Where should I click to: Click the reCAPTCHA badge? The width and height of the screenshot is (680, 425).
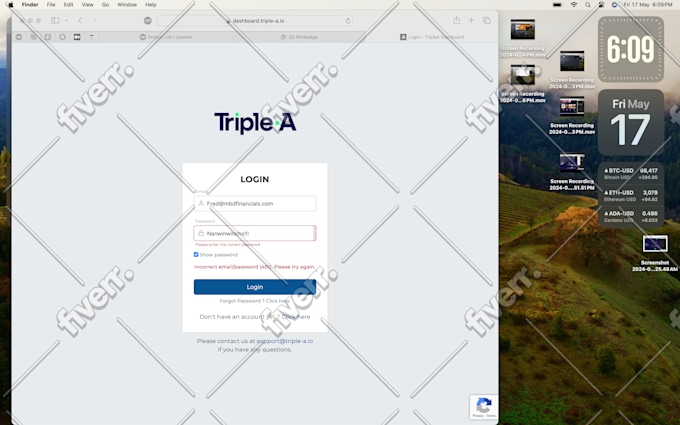(x=484, y=407)
